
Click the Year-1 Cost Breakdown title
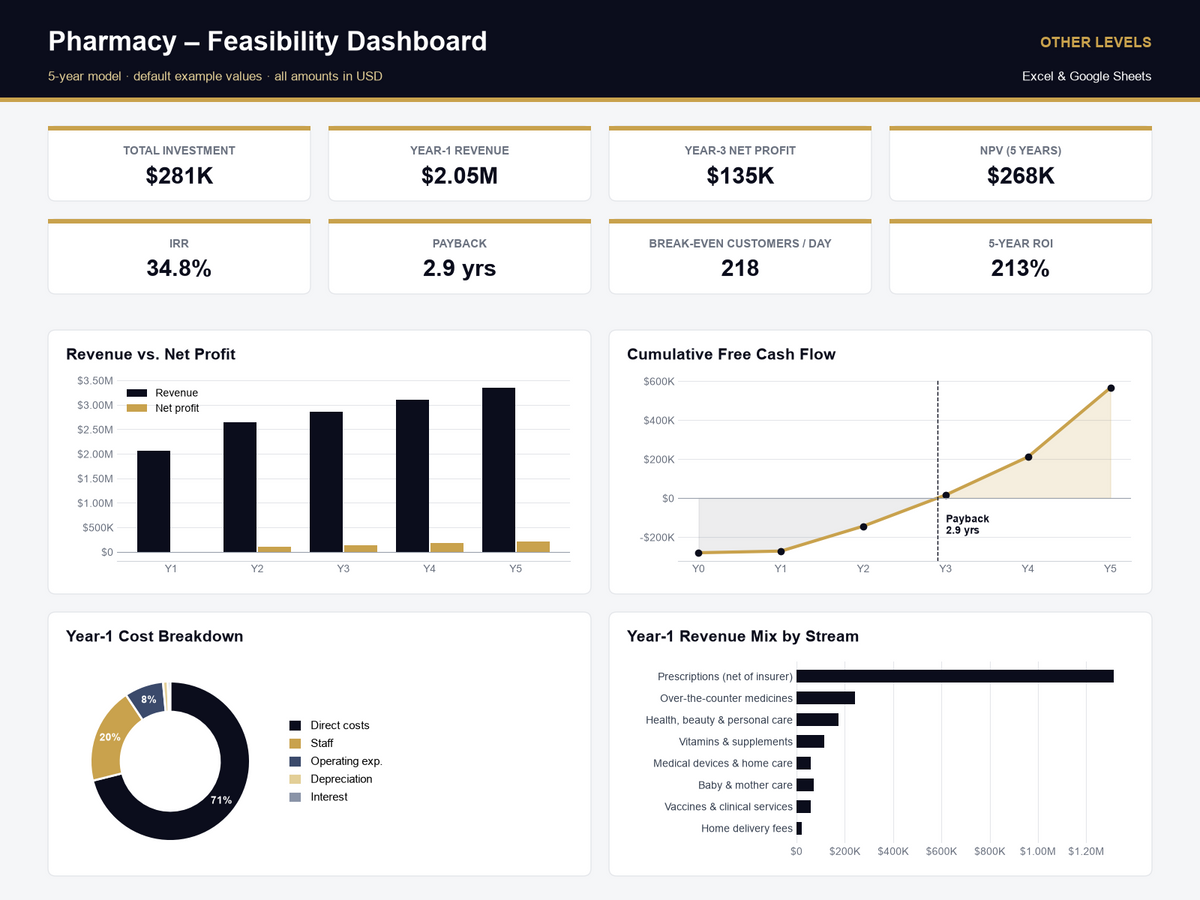(155, 636)
